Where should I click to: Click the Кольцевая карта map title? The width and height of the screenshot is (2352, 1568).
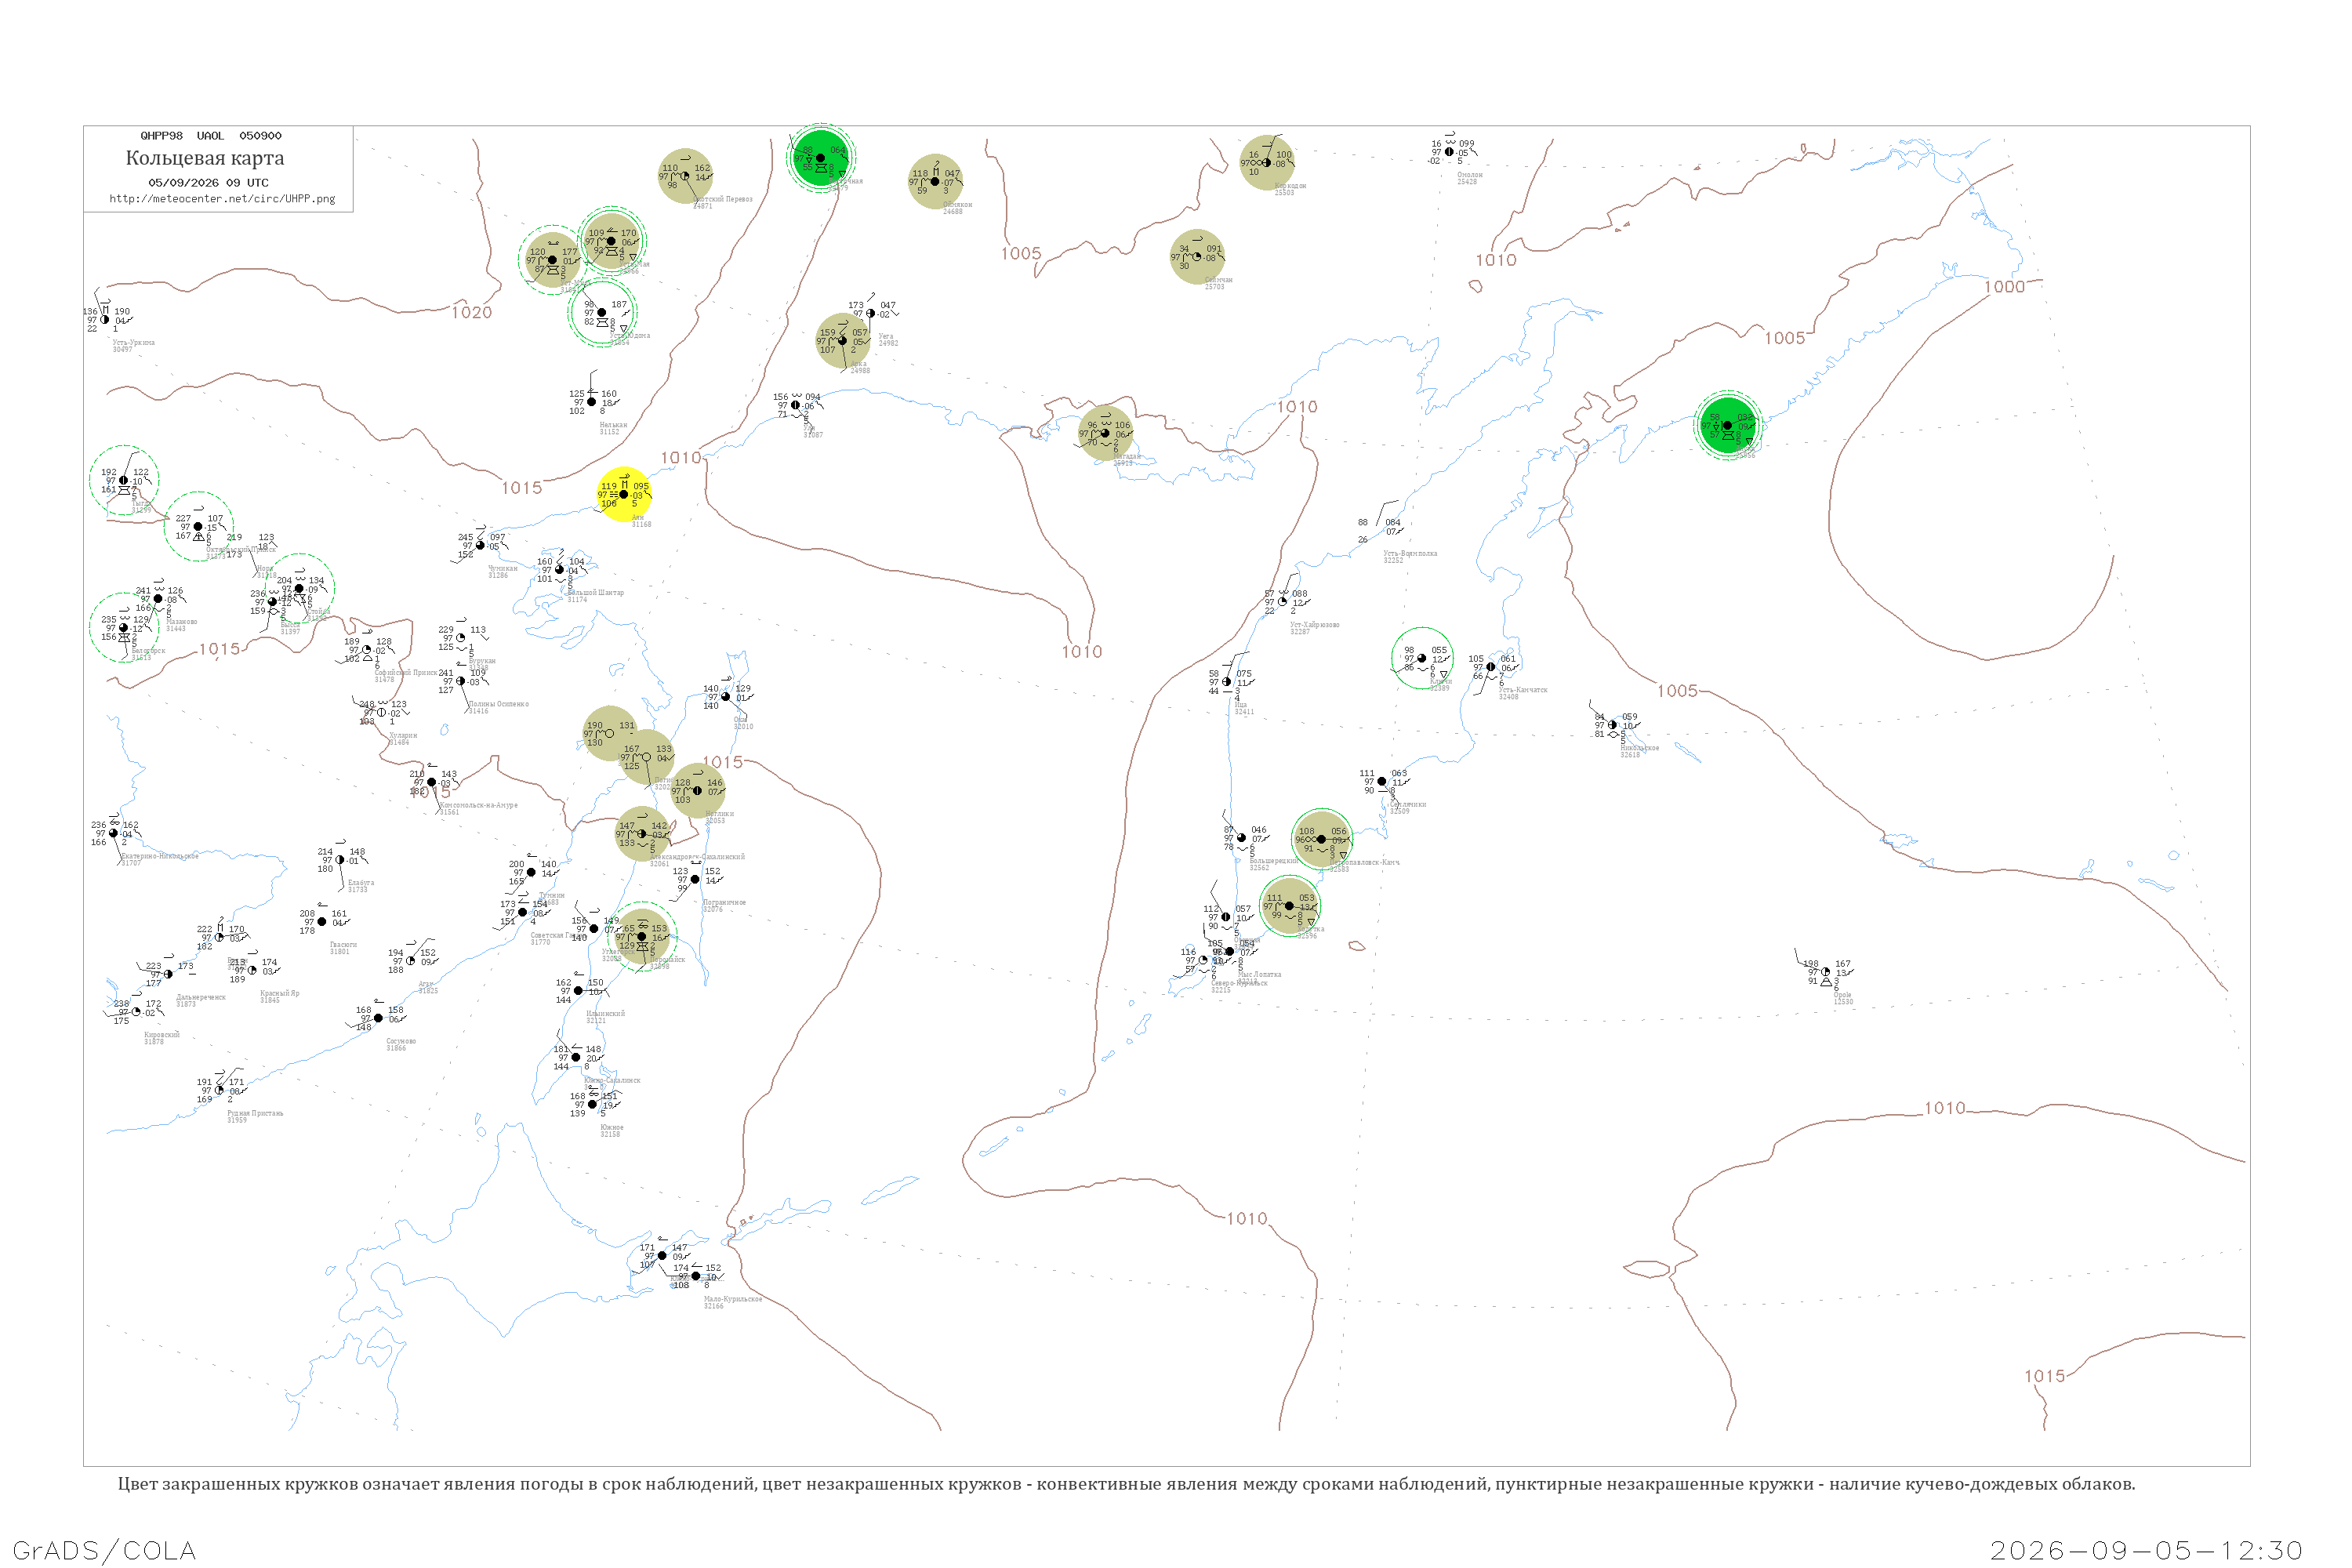[205, 158]
